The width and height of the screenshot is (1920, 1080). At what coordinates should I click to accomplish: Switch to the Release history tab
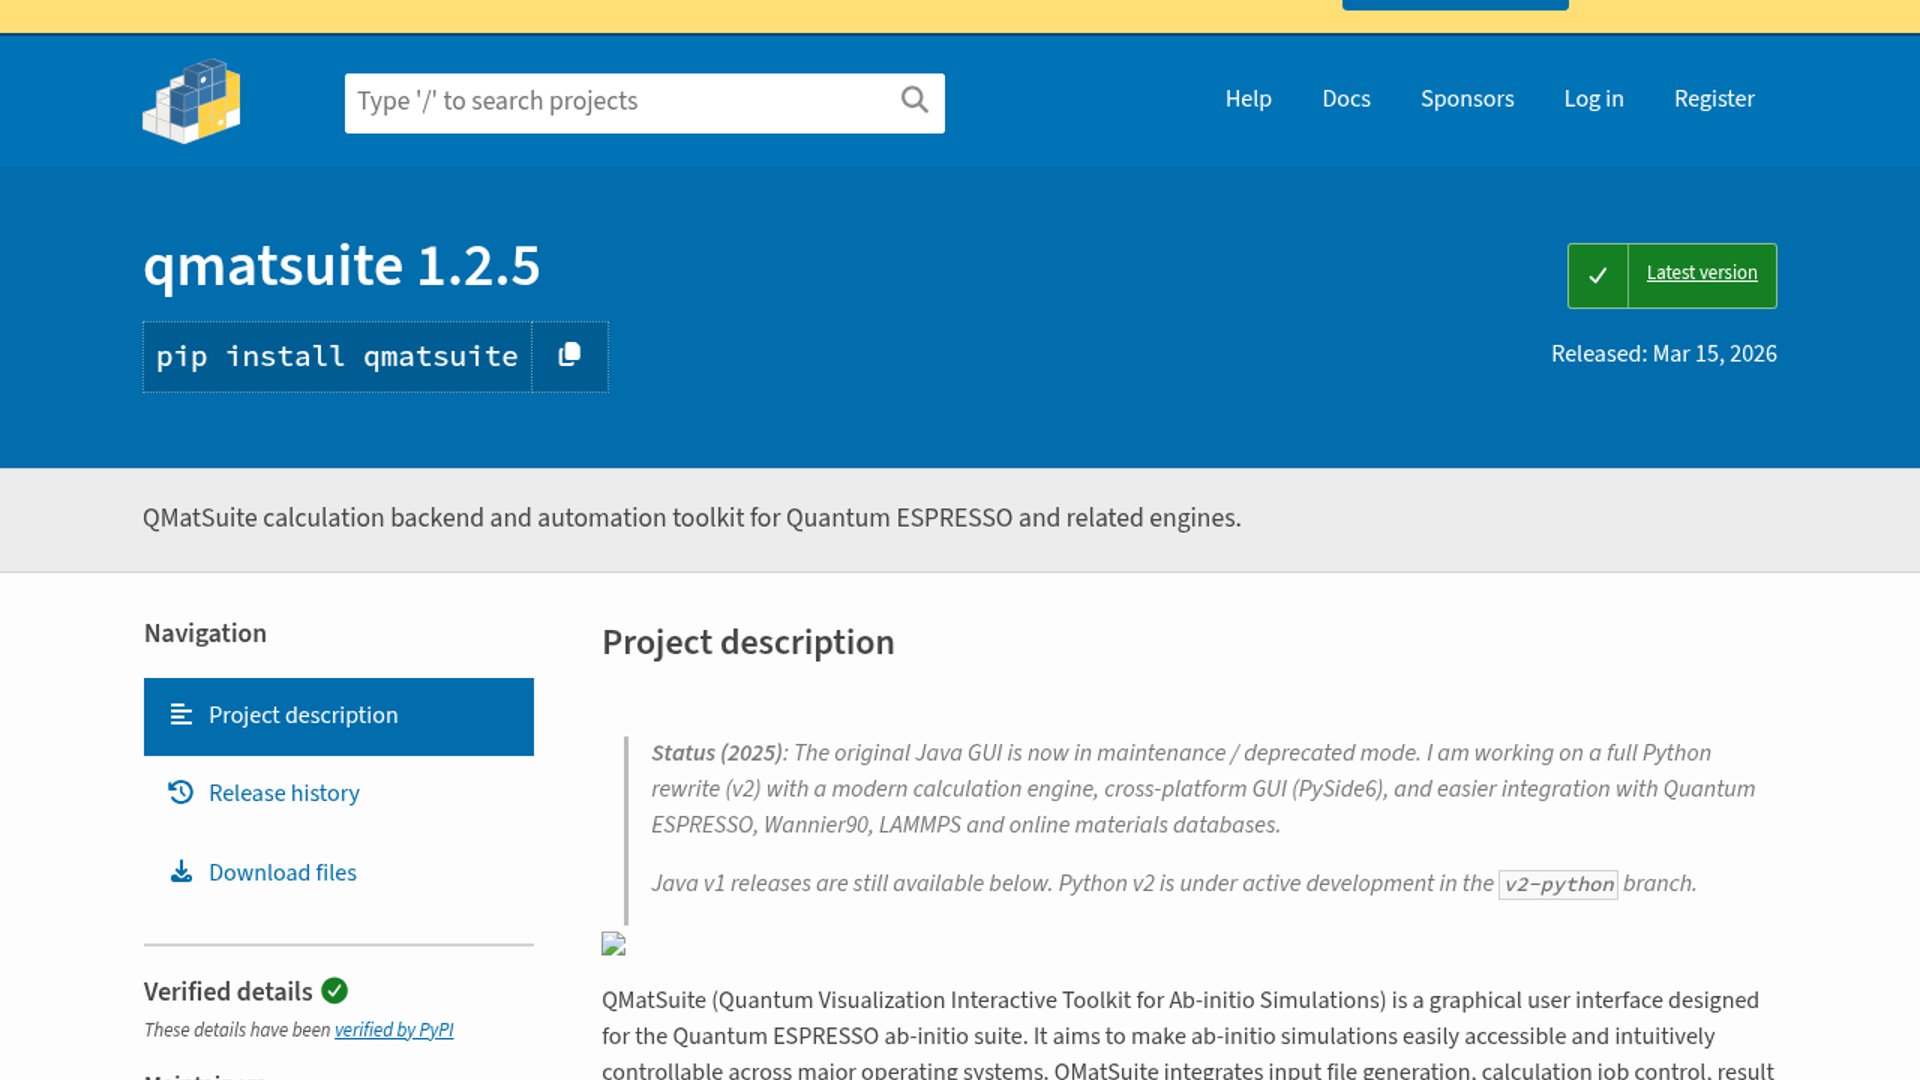coord(284,793)
